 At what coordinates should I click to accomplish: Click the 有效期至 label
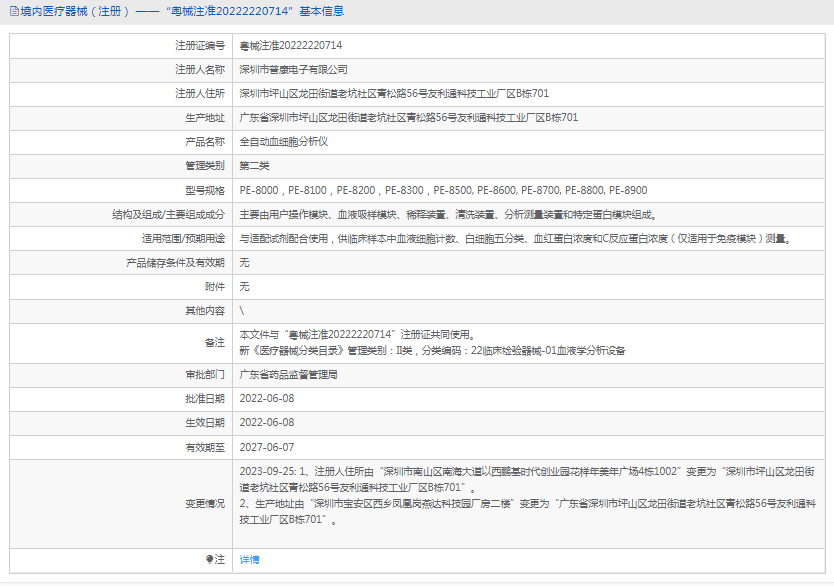coord(205,448)
